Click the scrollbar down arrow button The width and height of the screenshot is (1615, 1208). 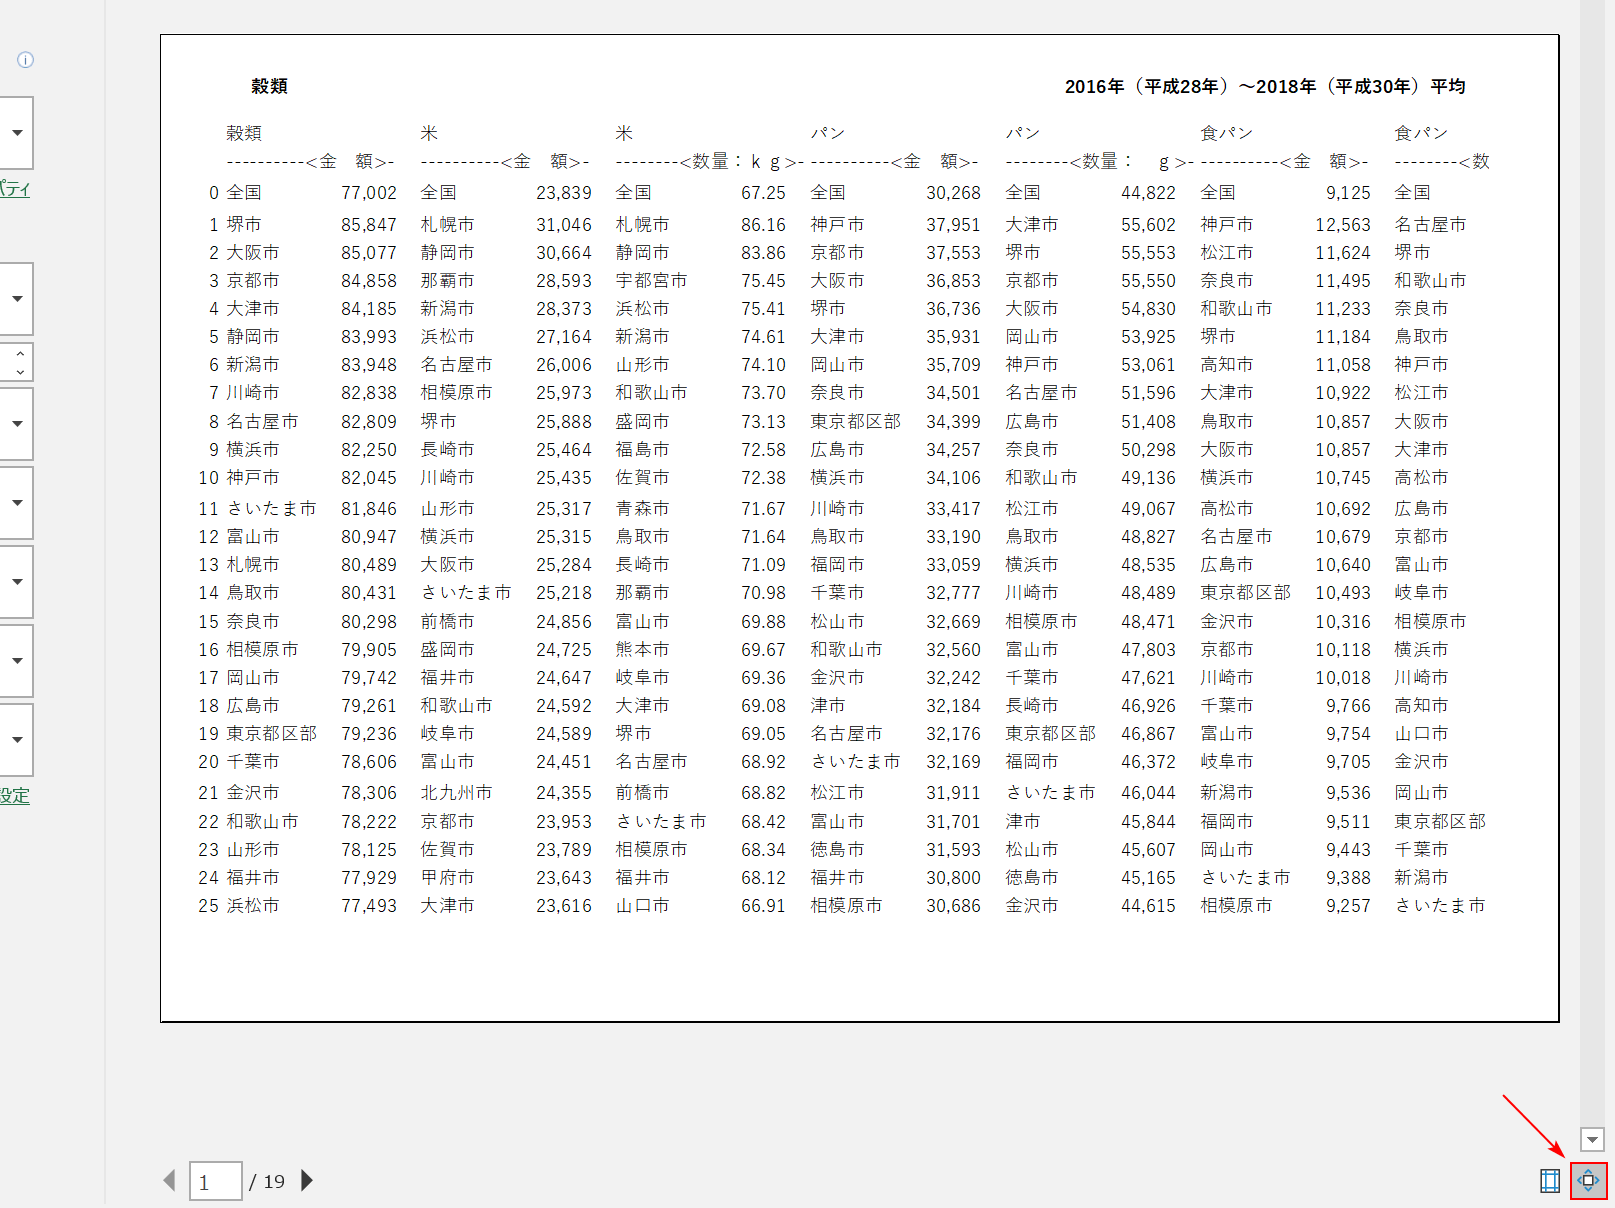click(x=1592, y=1140)
